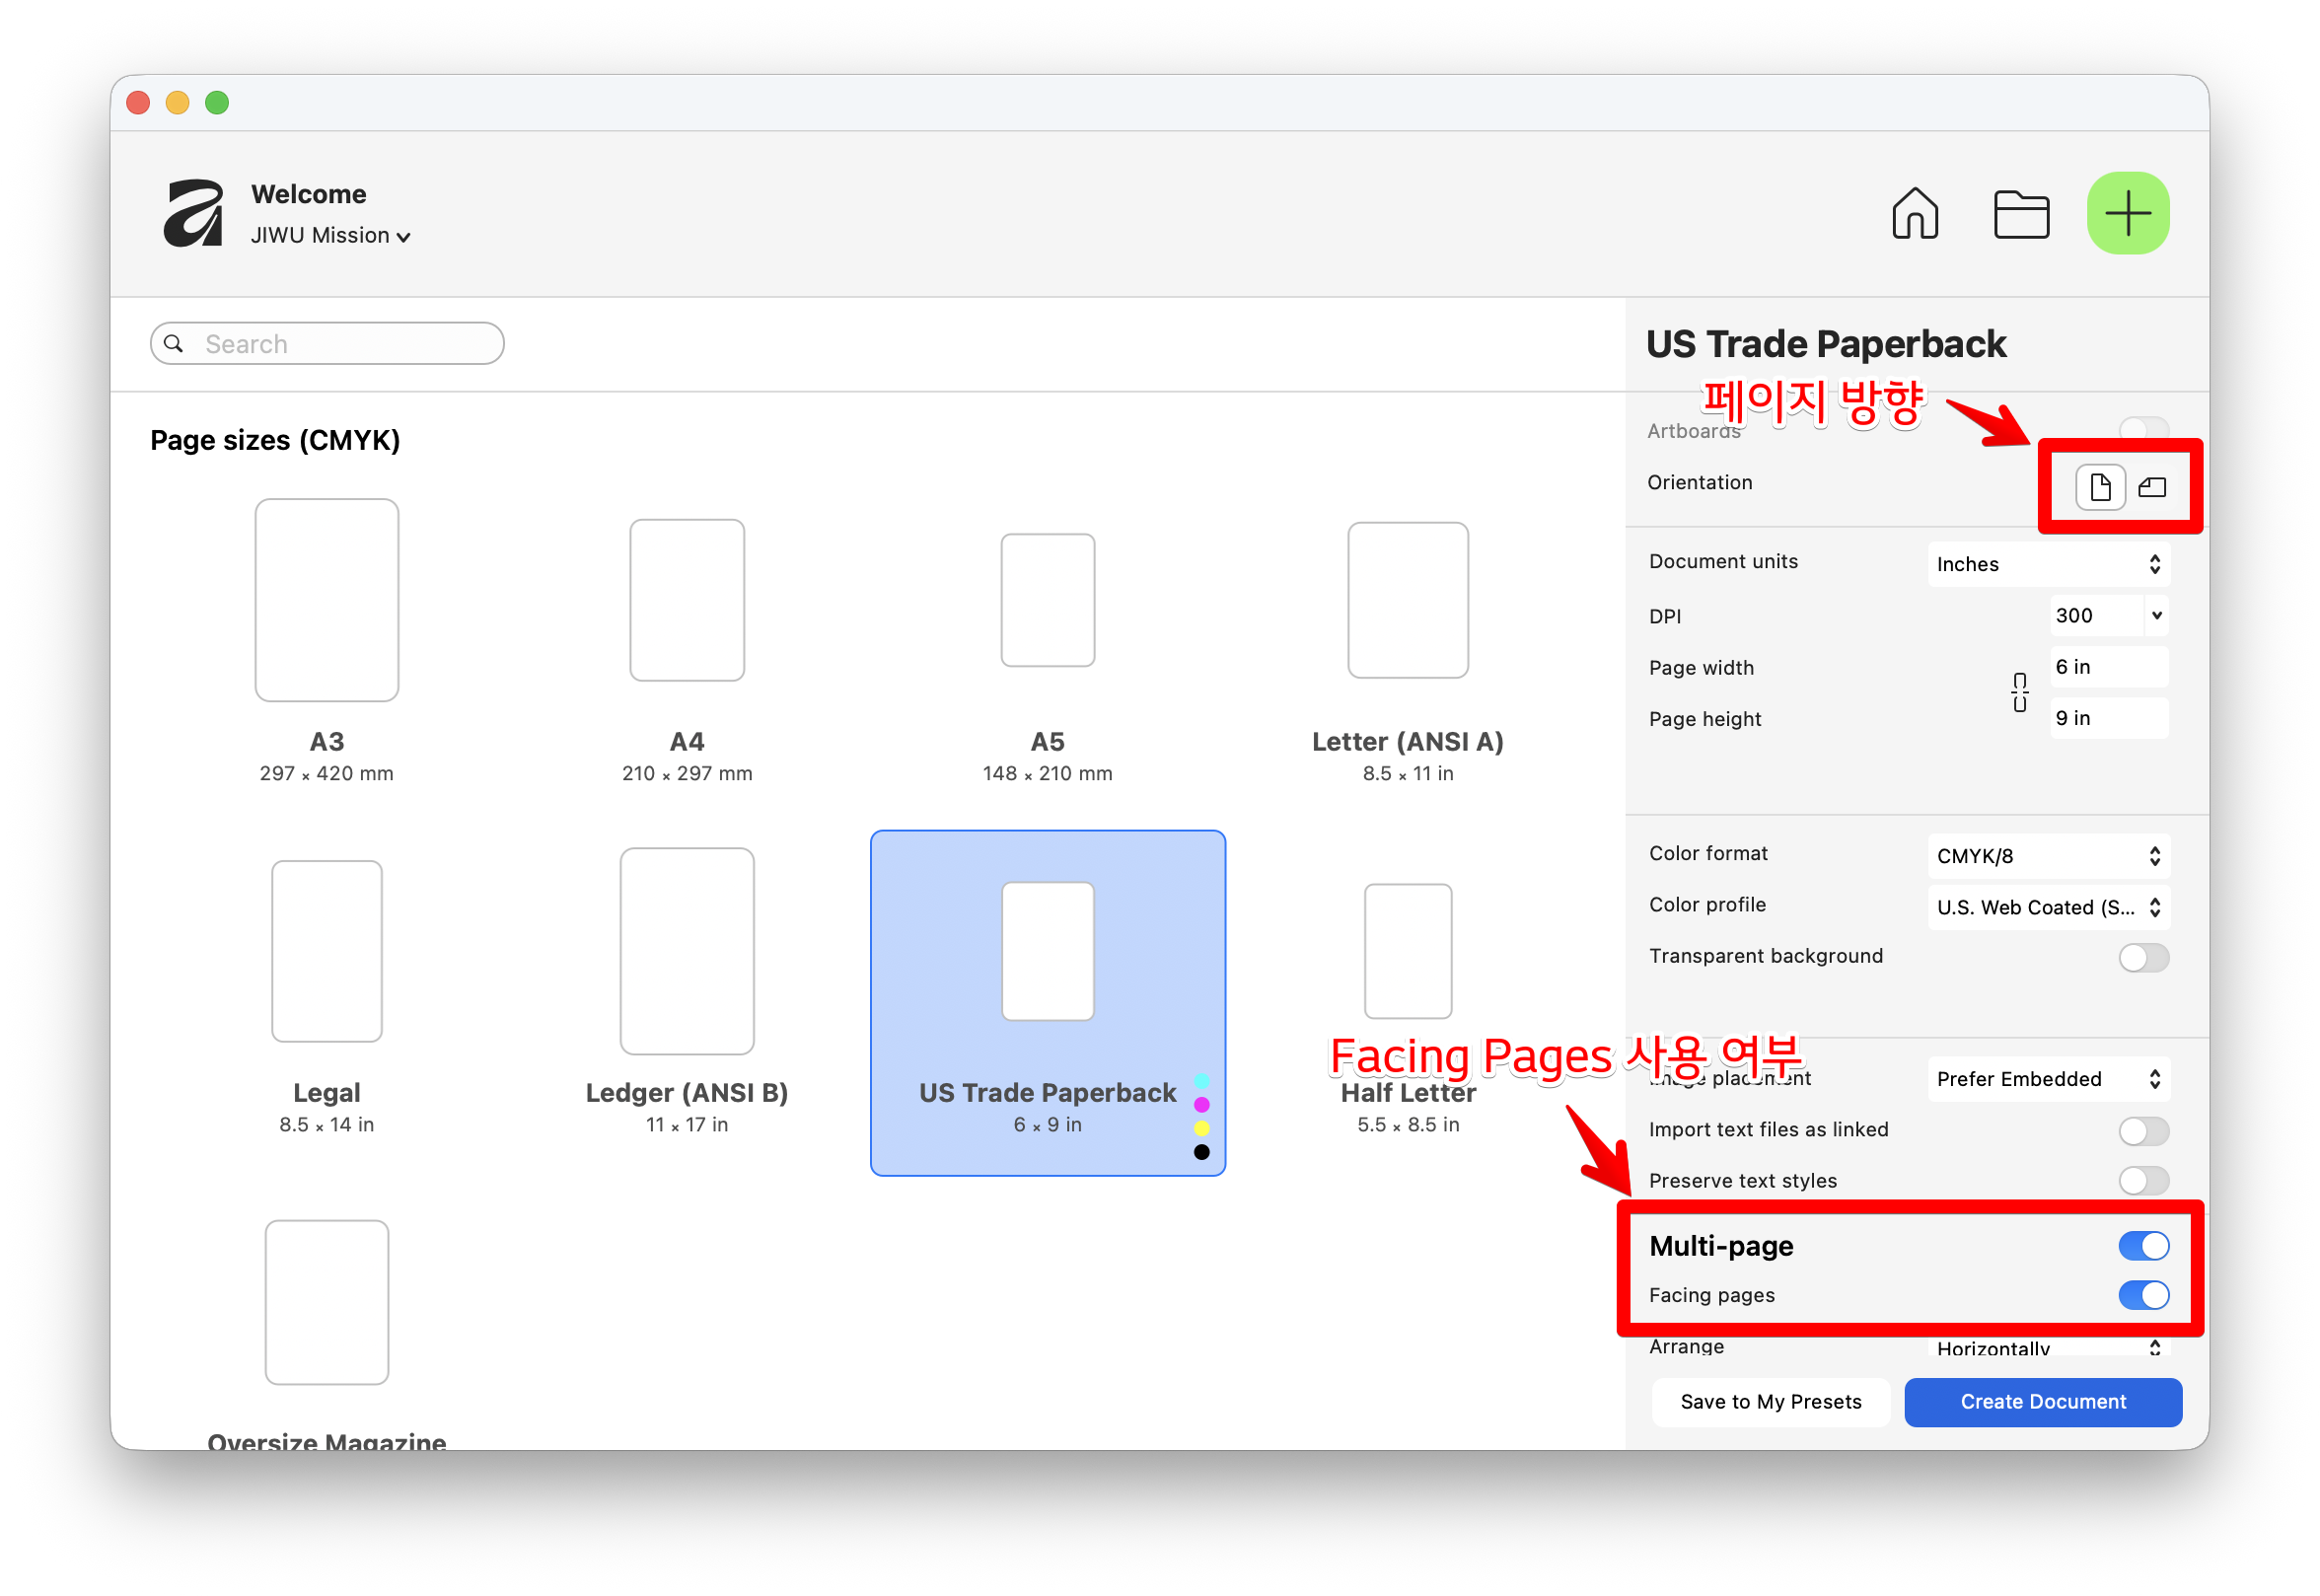Select landscape orientation icon
The height and width of the screenshot is (1596, 2320).
2151,487
